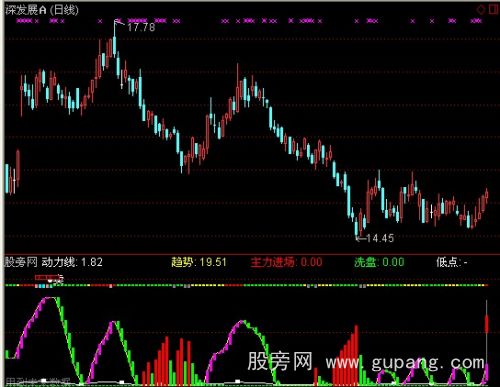Viewport: 500px width, 387px height.
Task: Select the 趋势: 19.51 indicator label
Action: pyautogui.click(x=199, y=262)
